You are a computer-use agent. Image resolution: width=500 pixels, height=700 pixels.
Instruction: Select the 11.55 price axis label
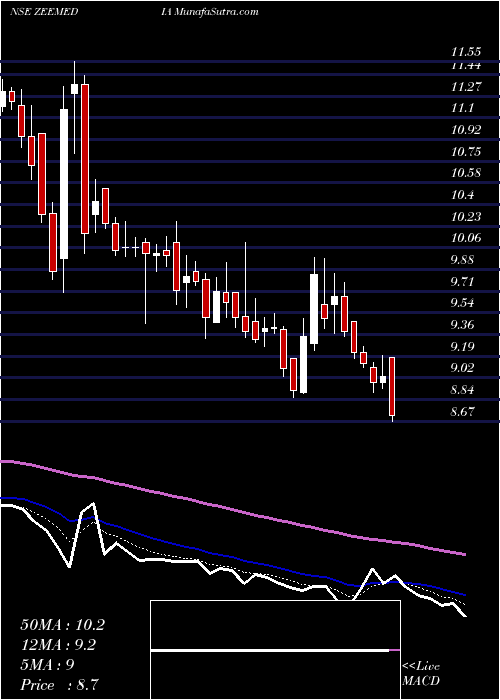[x=466, y=52]
